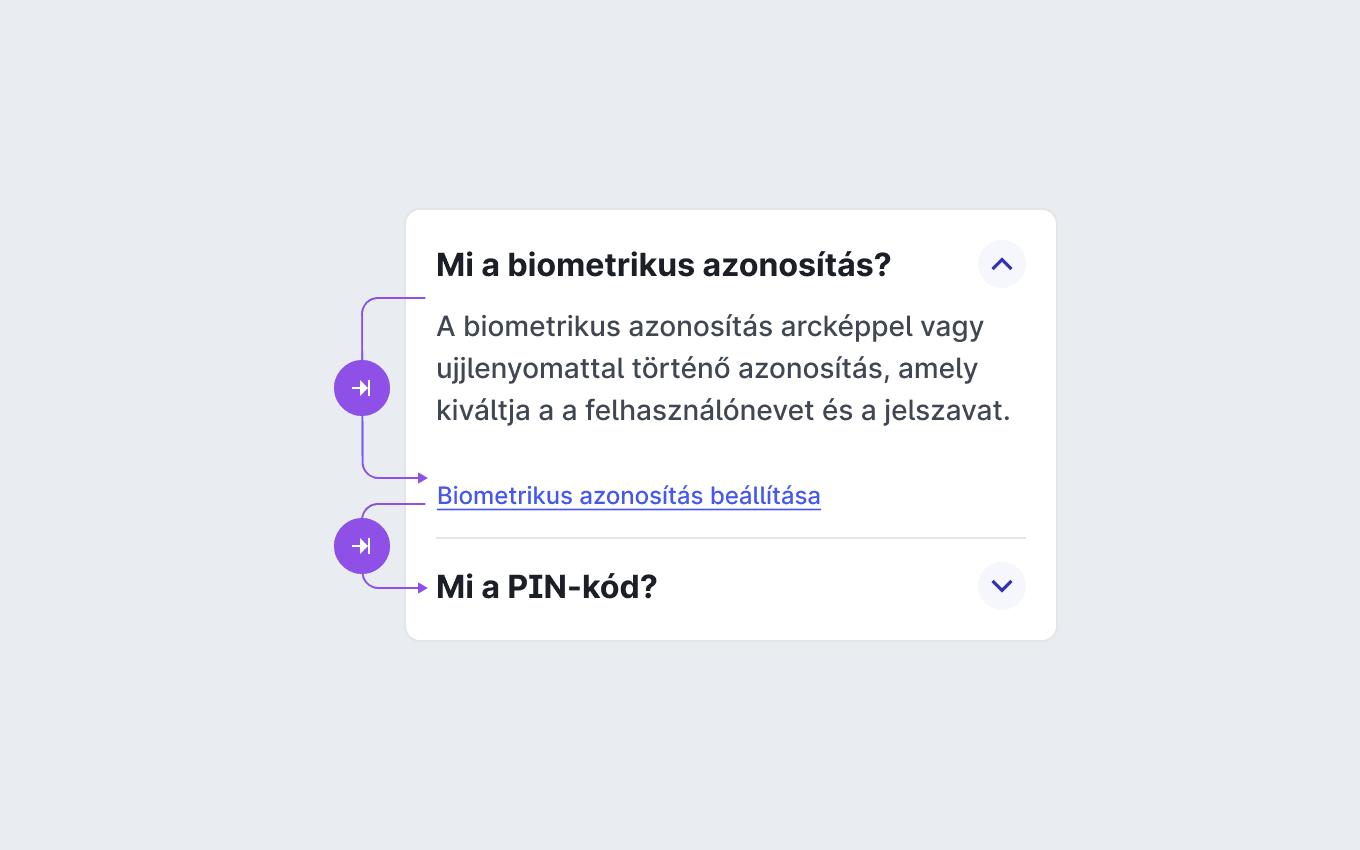Select the Mi a PIN-kód? accordion header
This screenshot has width=1360, height=850.
point(731,587)
